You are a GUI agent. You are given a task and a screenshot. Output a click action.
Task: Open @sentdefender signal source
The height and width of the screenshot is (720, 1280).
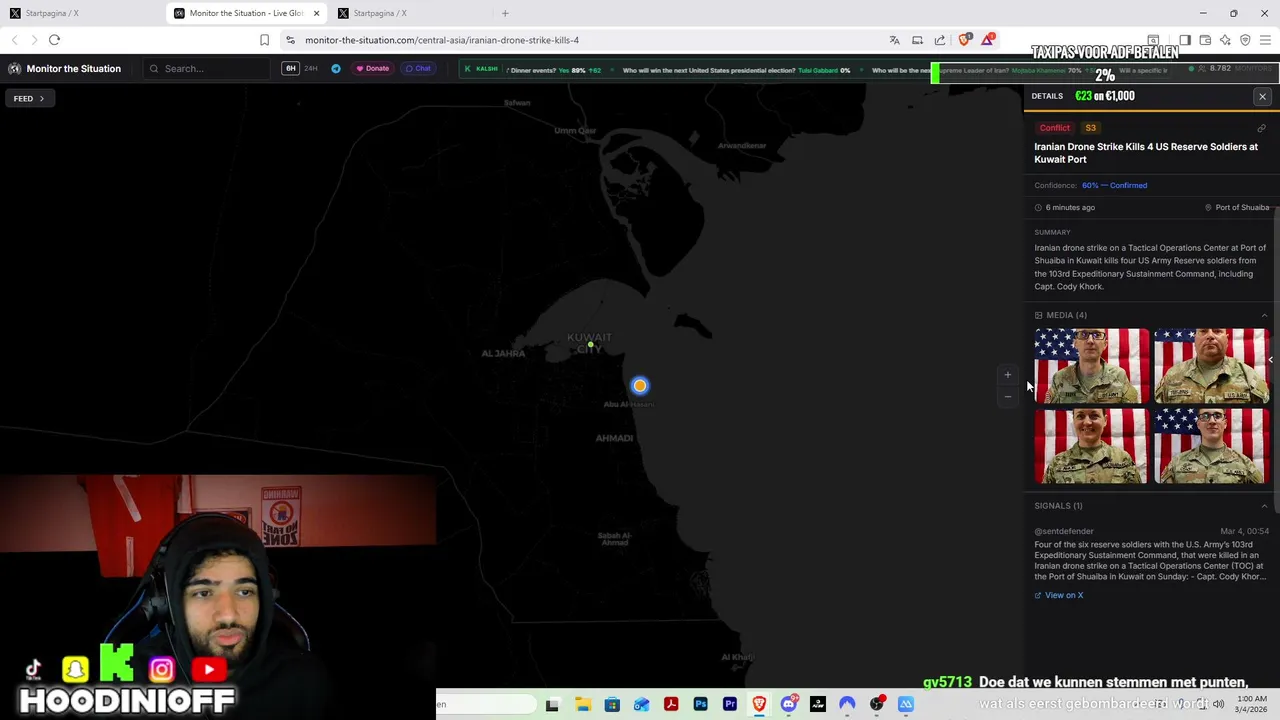coord(1064,531)
